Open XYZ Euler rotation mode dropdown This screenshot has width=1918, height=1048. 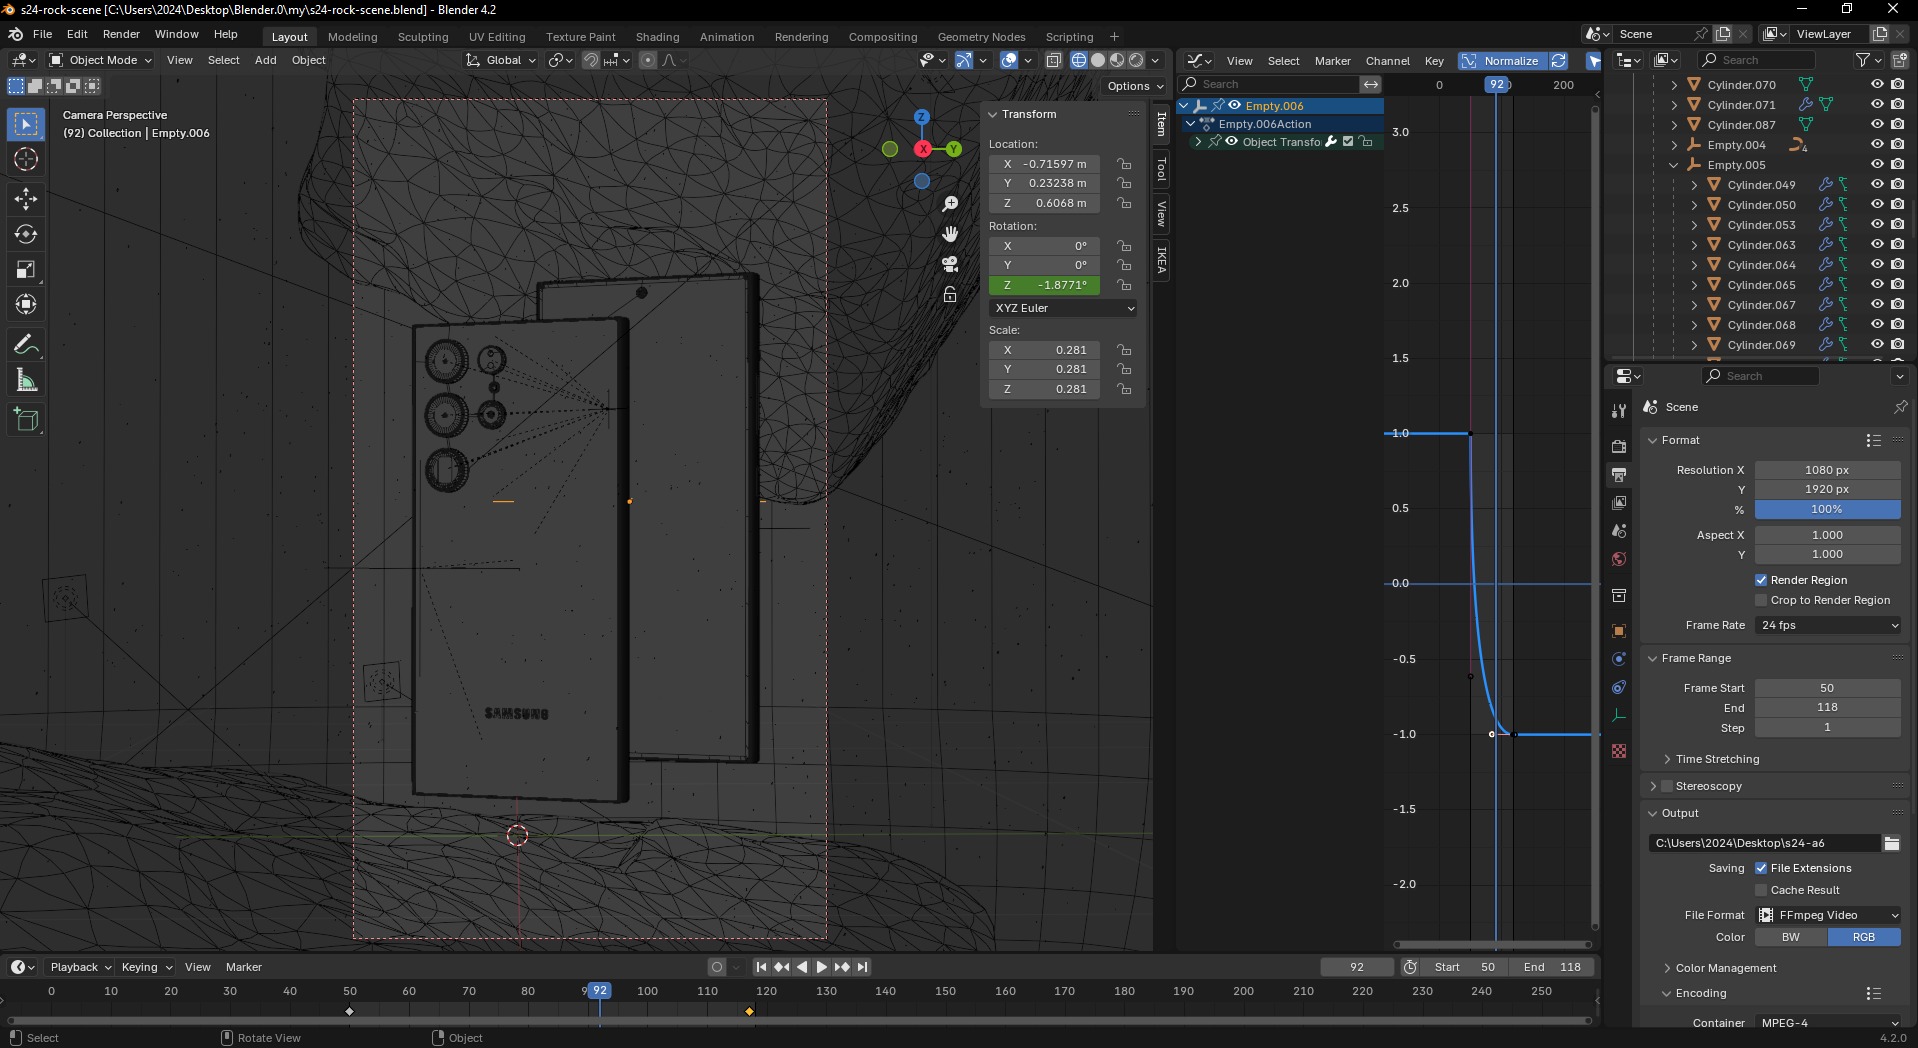pyautogui.click(x=1064, y=308)
